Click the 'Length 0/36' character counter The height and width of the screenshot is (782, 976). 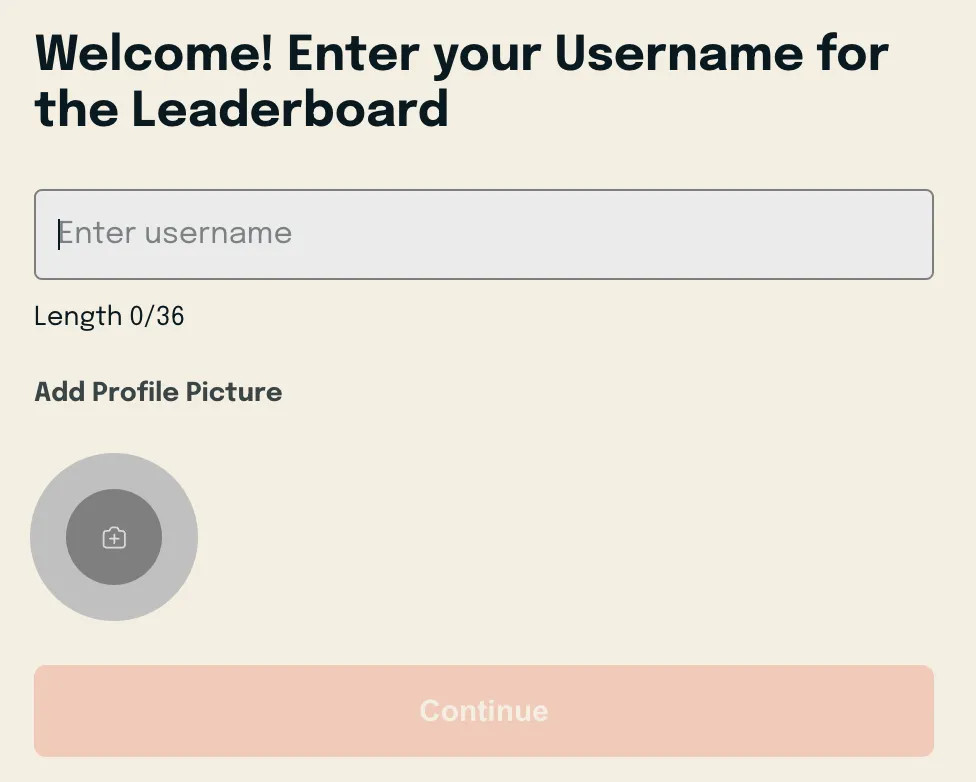coord(109,317)
